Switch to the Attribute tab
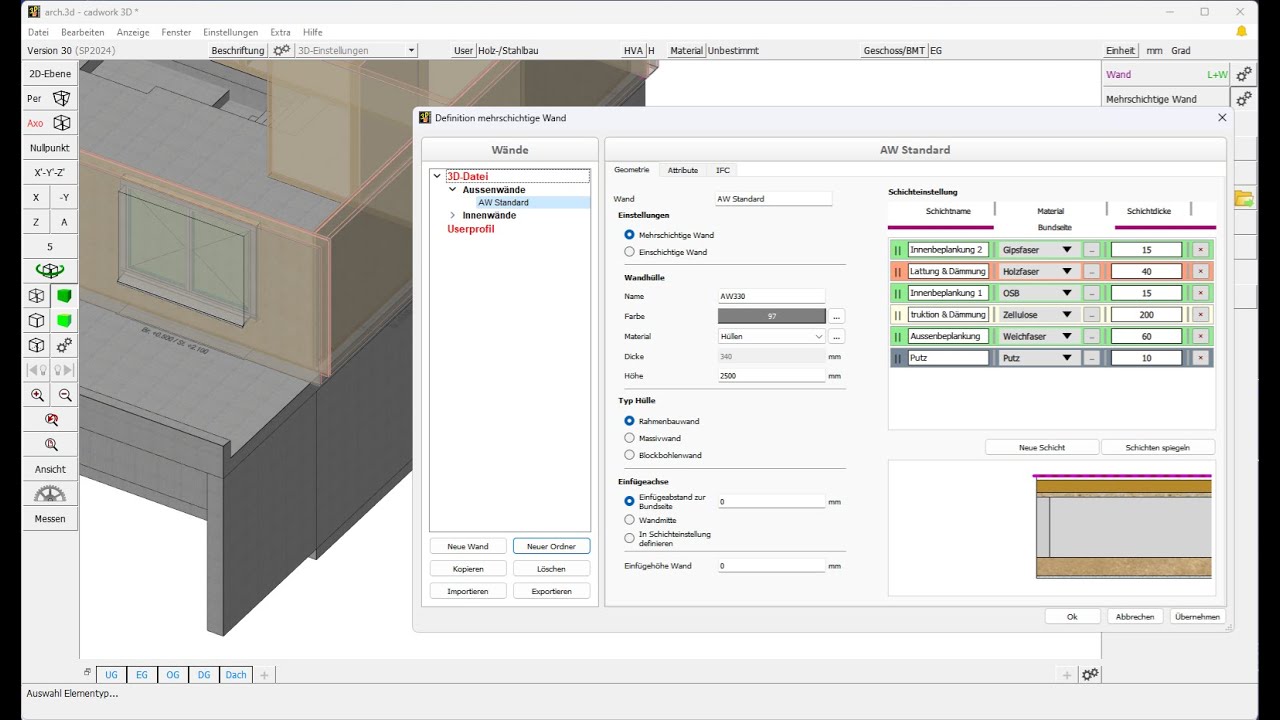The height and width of the screenshot is (720, 1280). coord(683,170)
